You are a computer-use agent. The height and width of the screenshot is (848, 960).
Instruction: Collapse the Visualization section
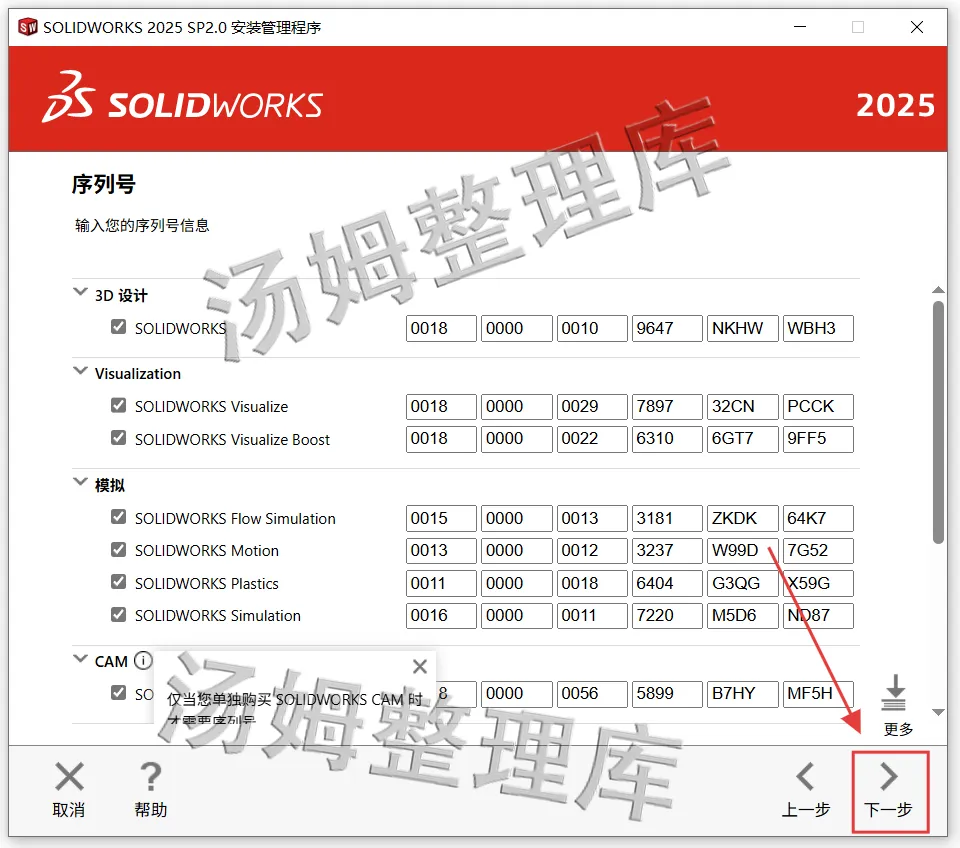tap(80, 370)
